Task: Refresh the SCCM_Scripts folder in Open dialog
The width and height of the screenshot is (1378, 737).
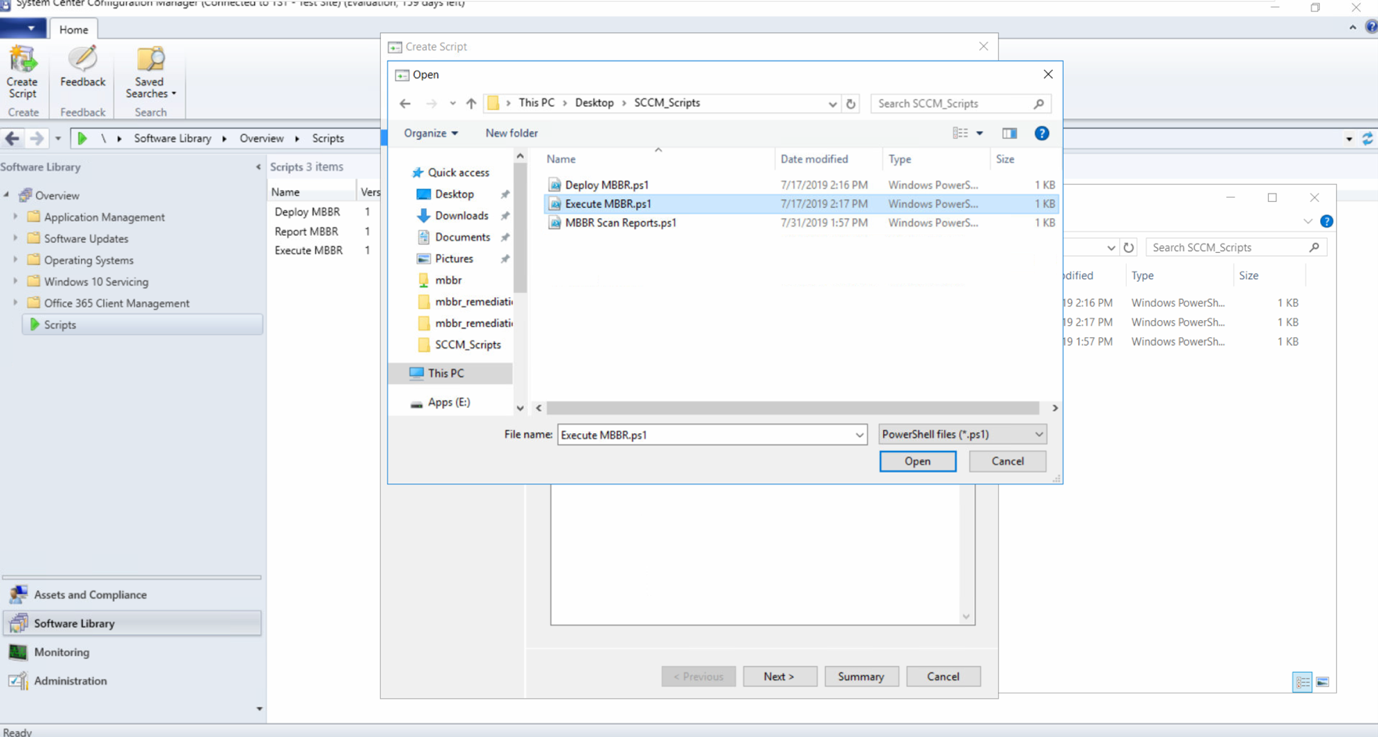Action: (x=851, y=103)
